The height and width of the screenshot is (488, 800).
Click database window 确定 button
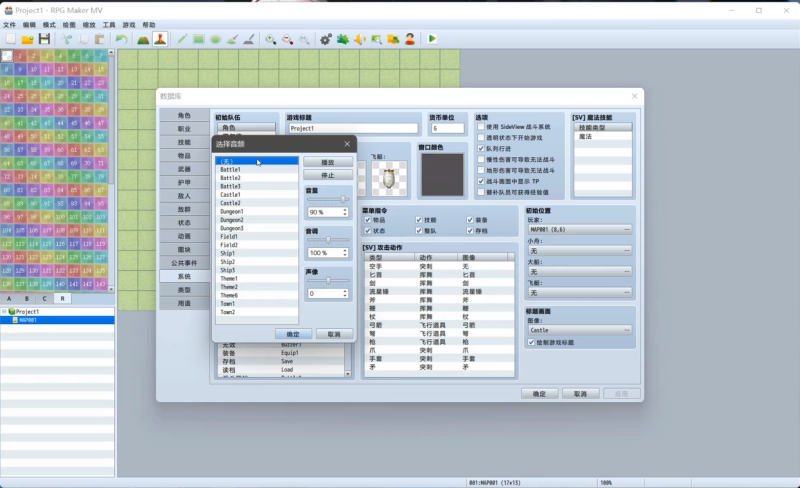click(539, 394)
